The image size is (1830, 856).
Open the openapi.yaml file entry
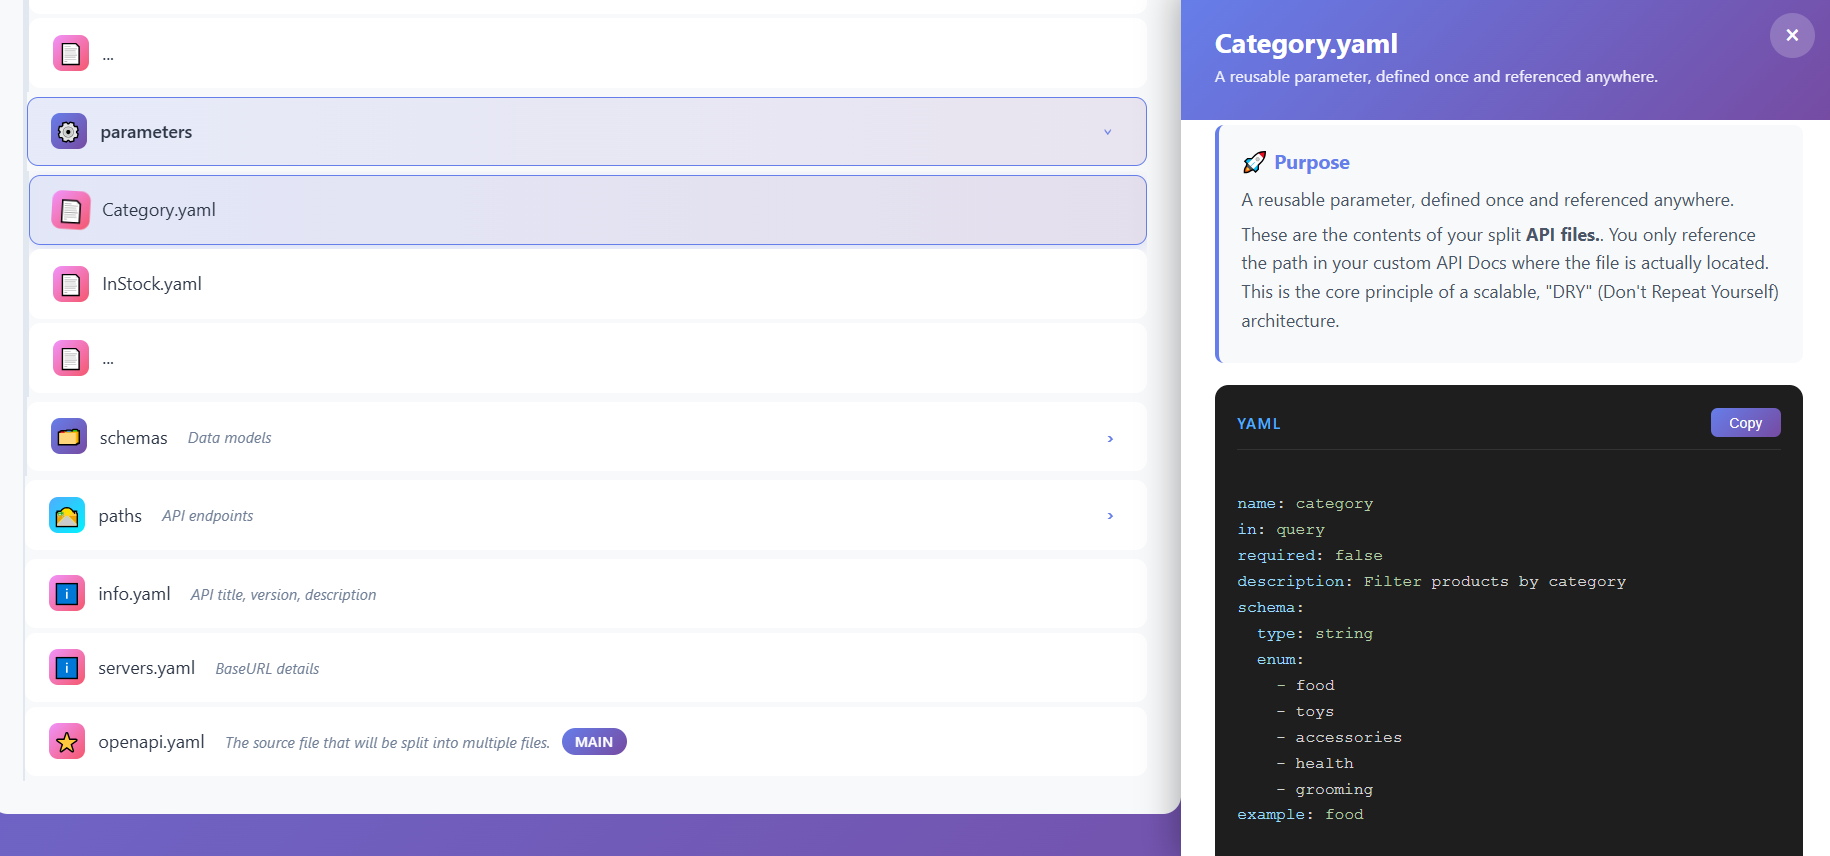coord(151,742)
